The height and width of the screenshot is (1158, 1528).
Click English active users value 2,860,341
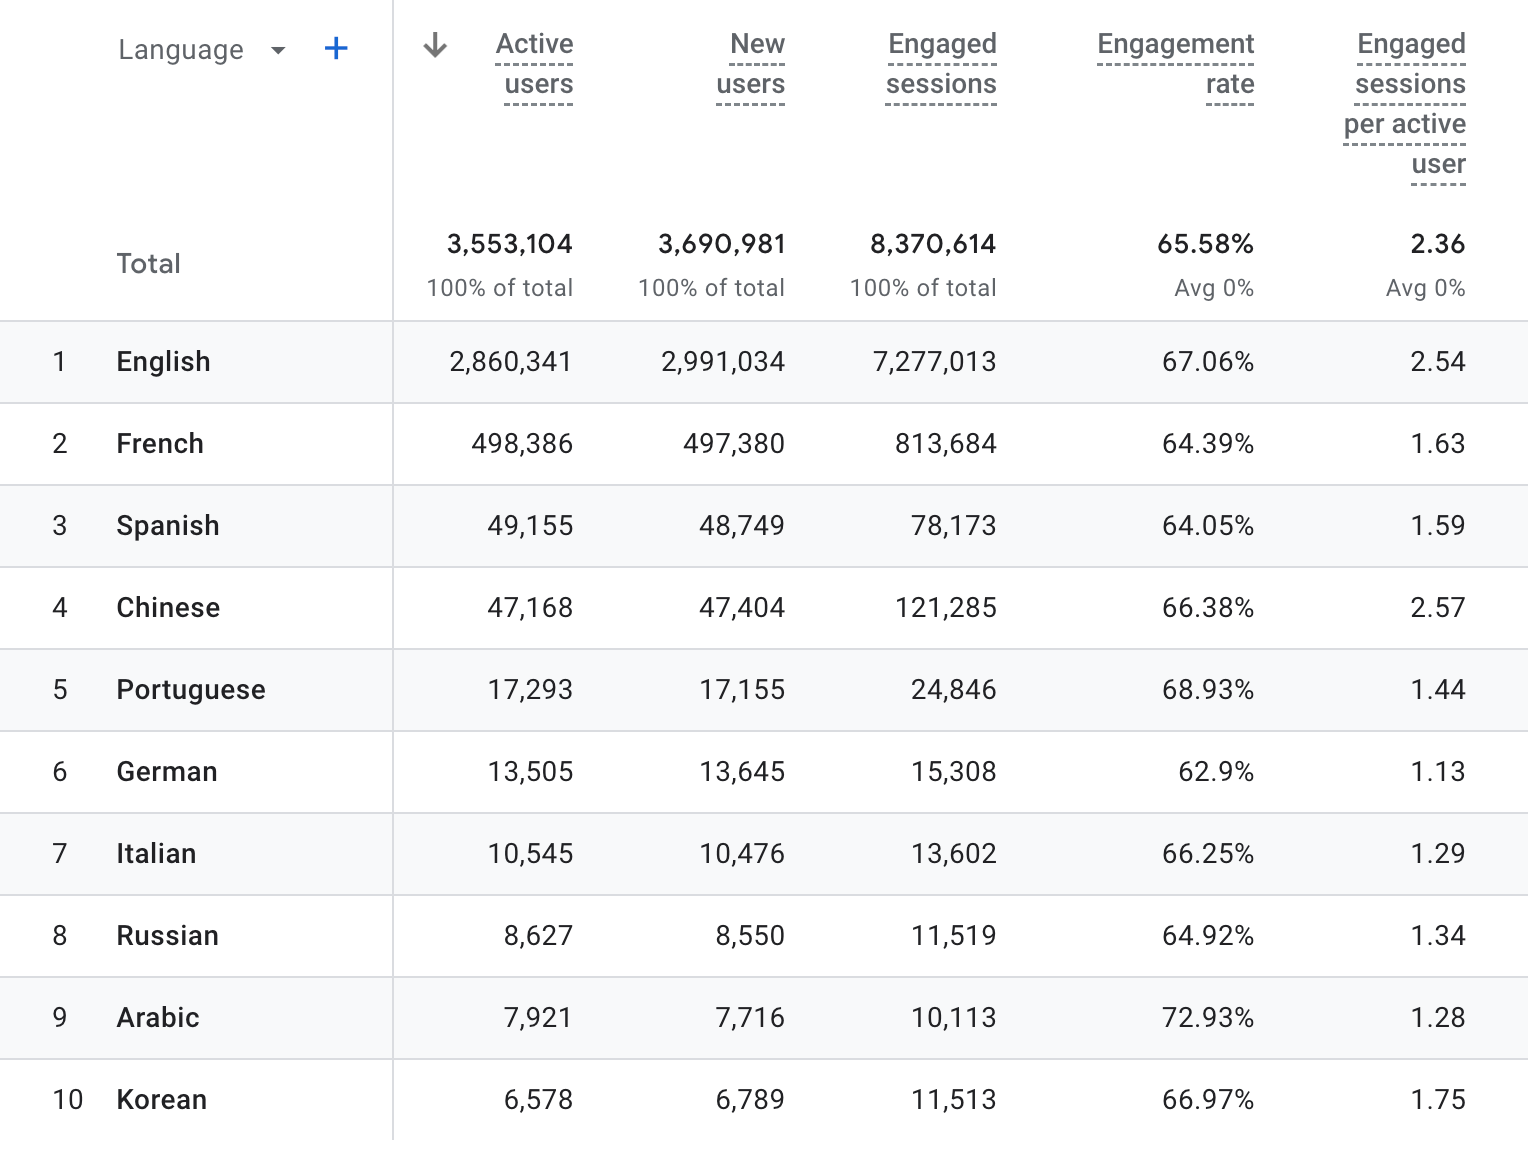coord(511,362)
